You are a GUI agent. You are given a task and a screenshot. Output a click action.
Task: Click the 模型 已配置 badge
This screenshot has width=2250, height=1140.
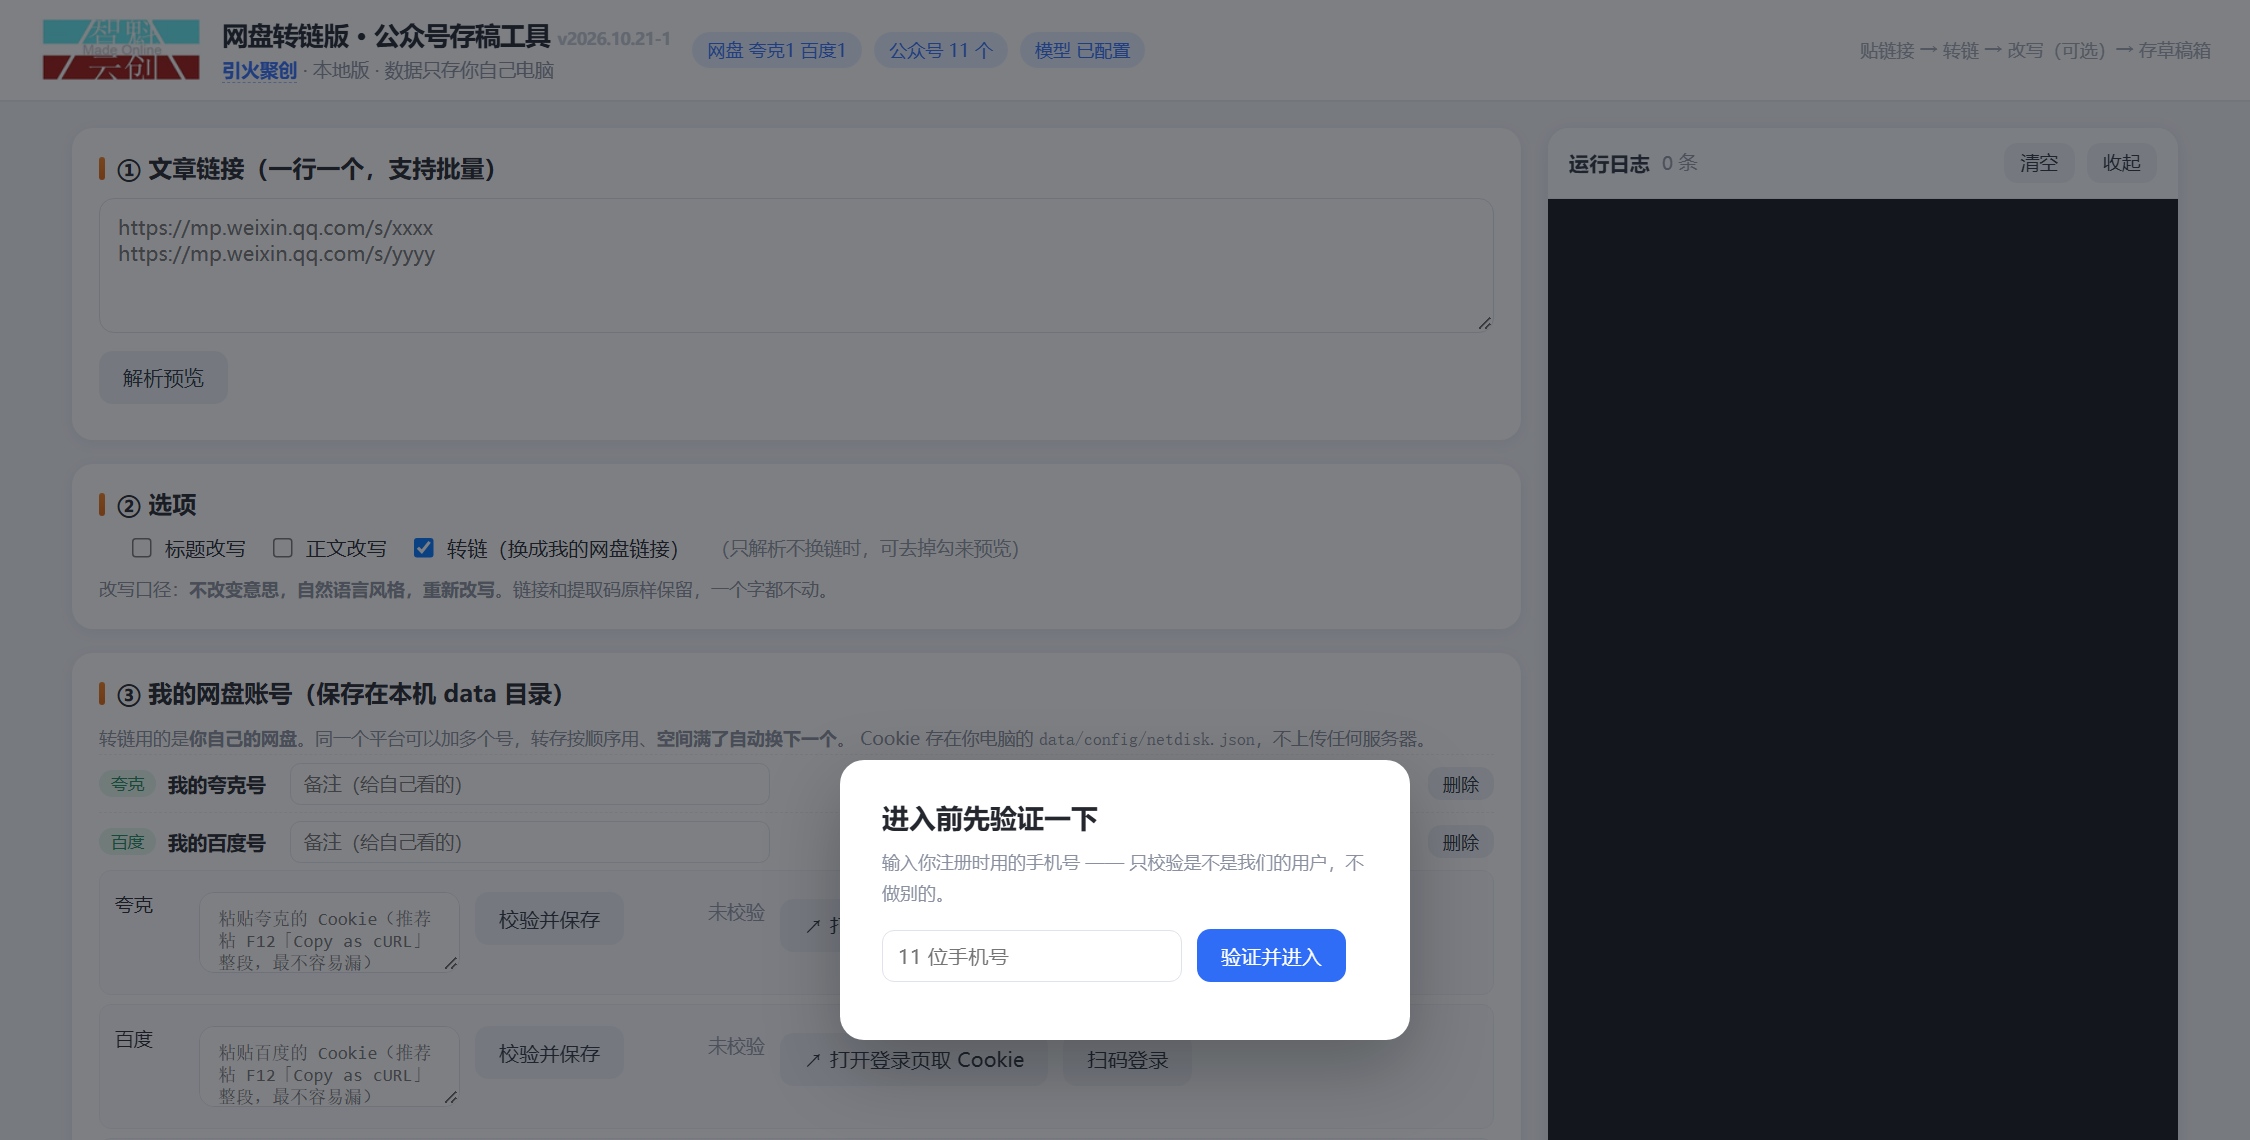(x=1082, y=50)
